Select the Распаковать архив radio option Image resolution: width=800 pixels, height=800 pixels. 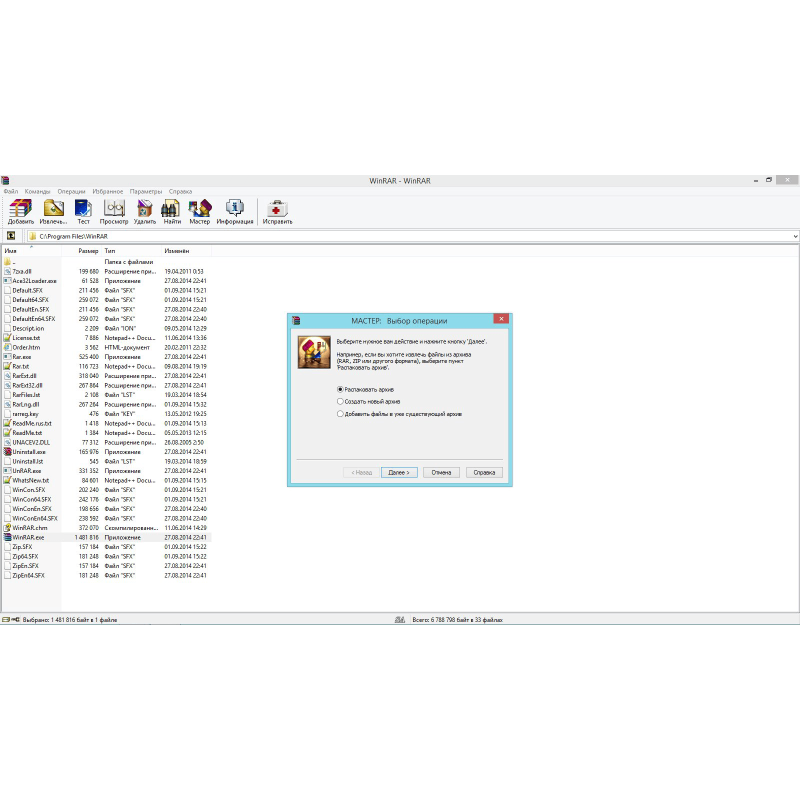340,388
